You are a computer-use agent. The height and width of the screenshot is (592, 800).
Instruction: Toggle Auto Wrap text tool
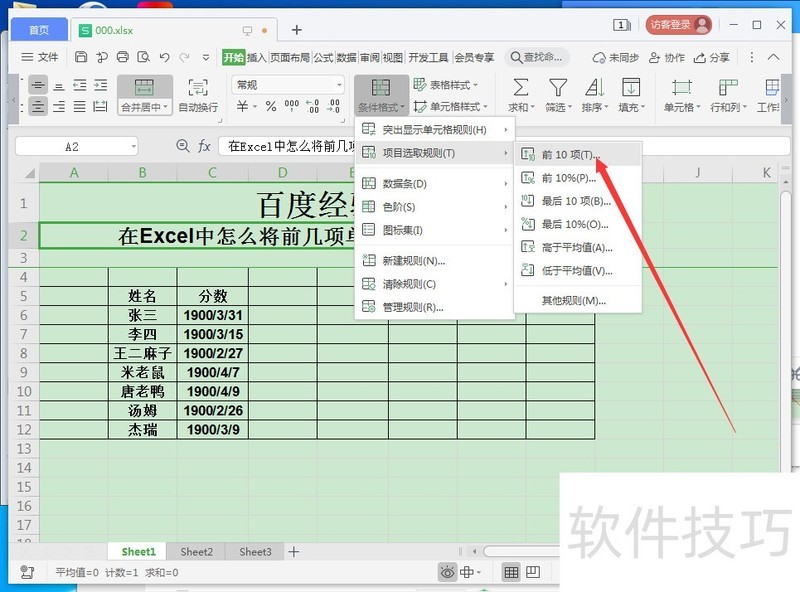point(198,95)
